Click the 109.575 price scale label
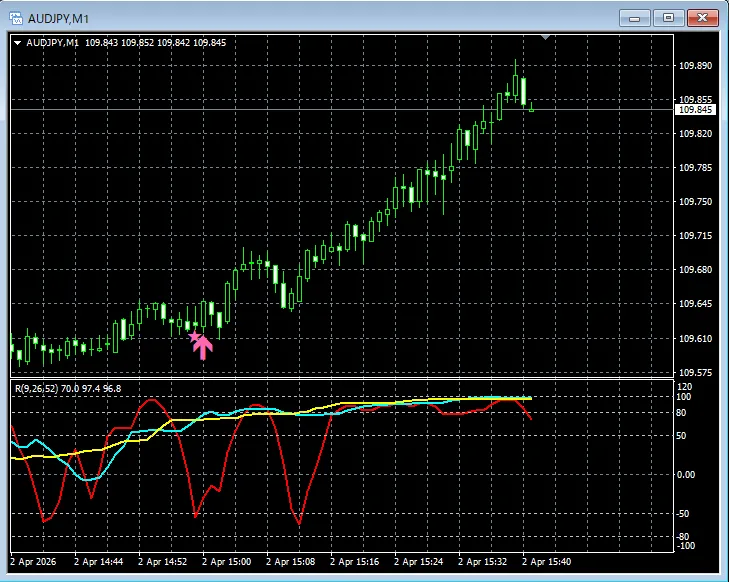The height and width of the screenshot is (582, 729). click(x=696, y=373)
